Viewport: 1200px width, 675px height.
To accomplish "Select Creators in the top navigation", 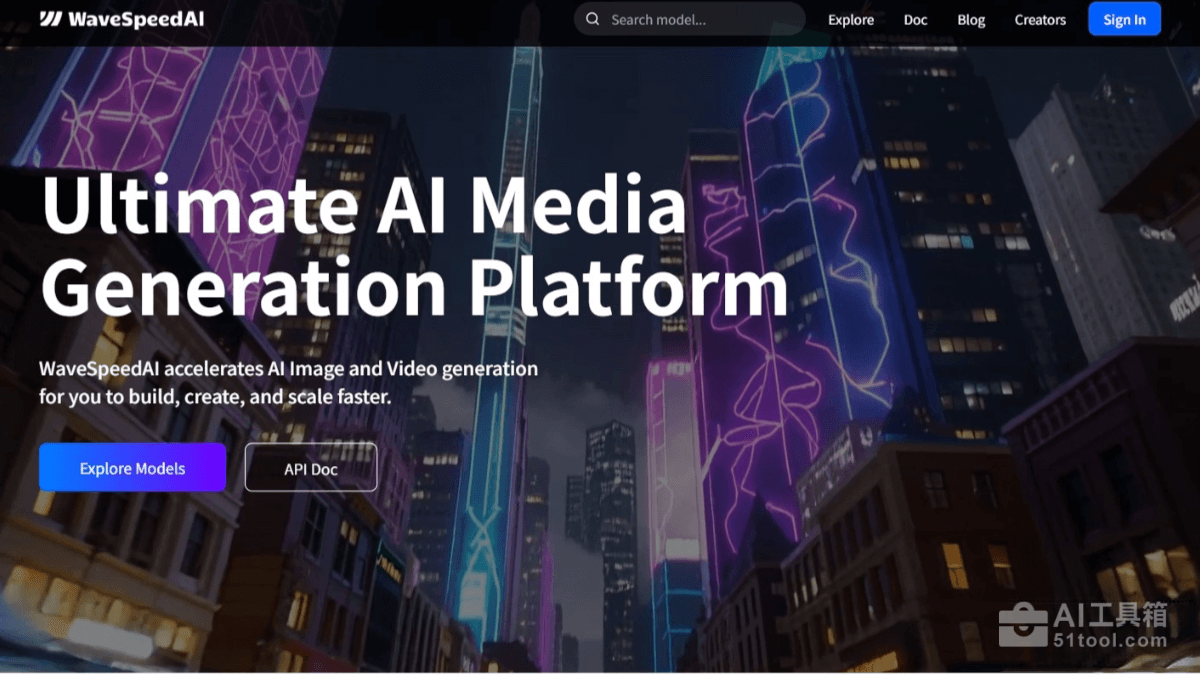I will 1040,20.
